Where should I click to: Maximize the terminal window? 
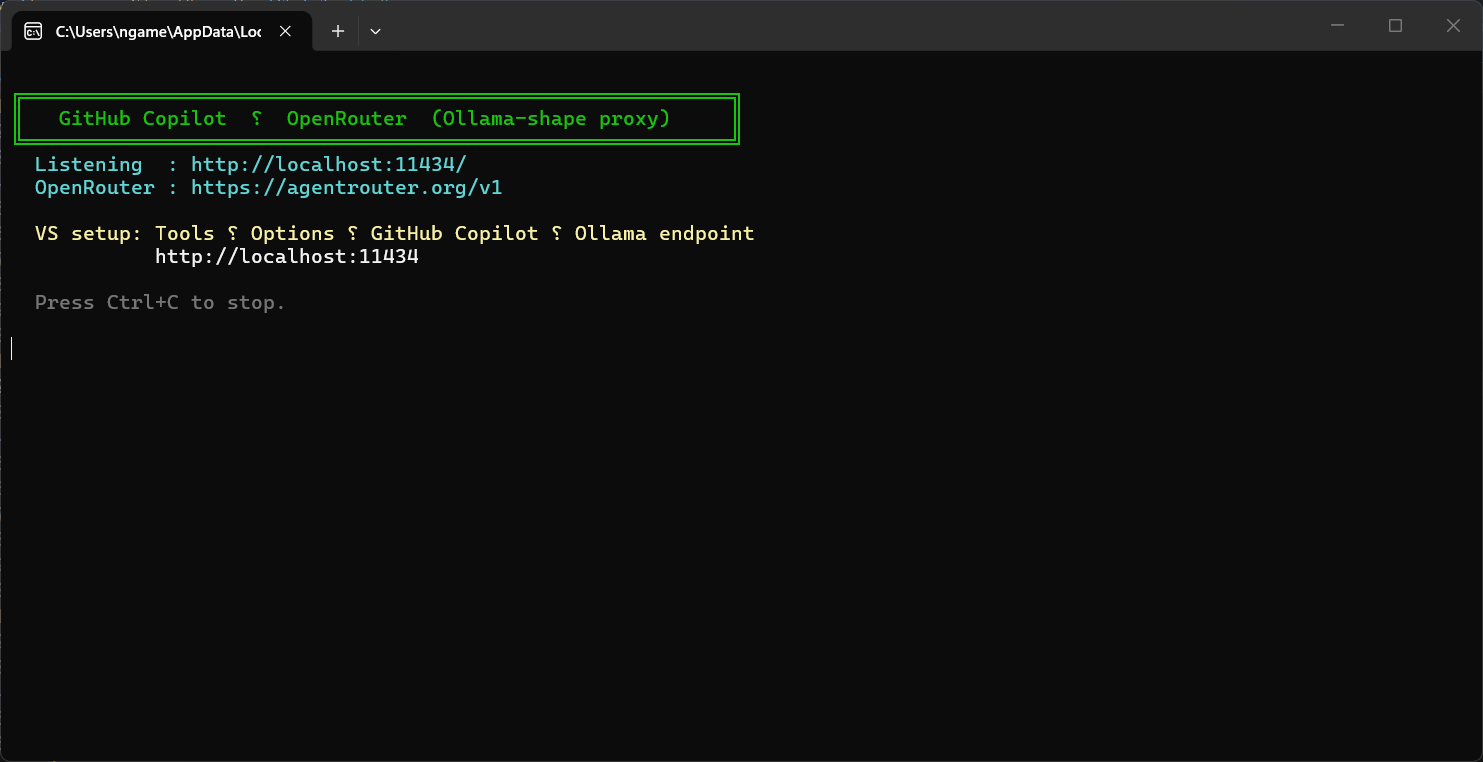point(1395,26)
